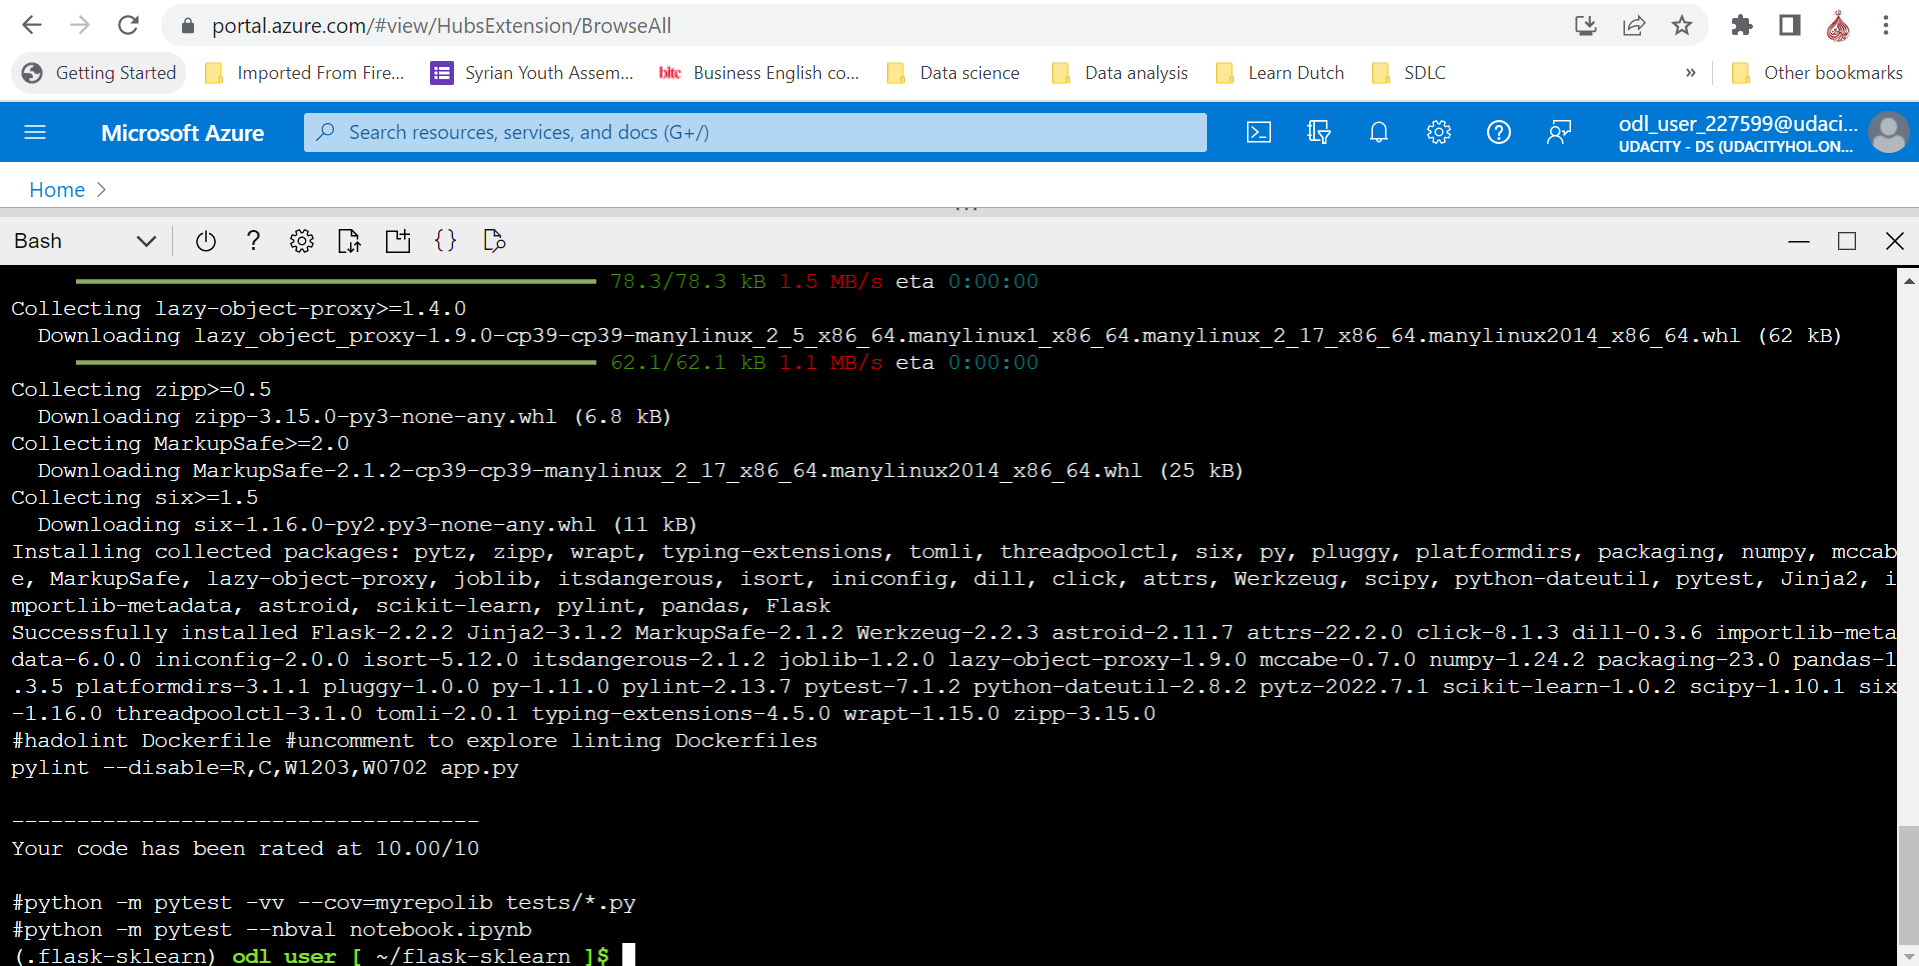Open Azure portal settings gear
This screenshot has height=966, width=1919.
(x=1439, y=132)
